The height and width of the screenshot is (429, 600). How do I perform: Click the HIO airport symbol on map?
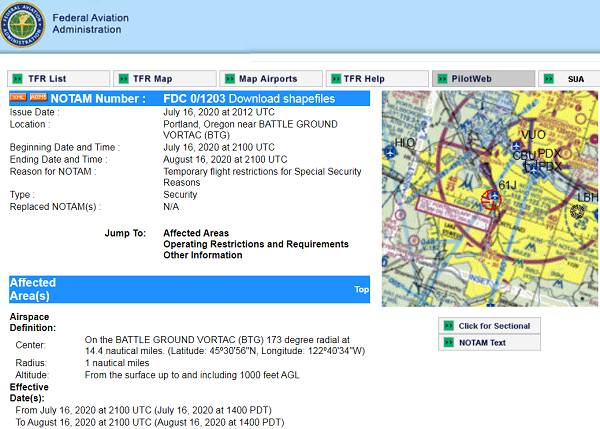(x=390, y=152)
